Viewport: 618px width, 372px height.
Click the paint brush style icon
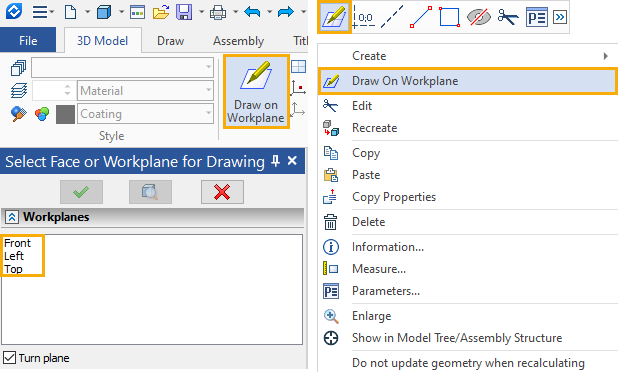coord(19,114)
